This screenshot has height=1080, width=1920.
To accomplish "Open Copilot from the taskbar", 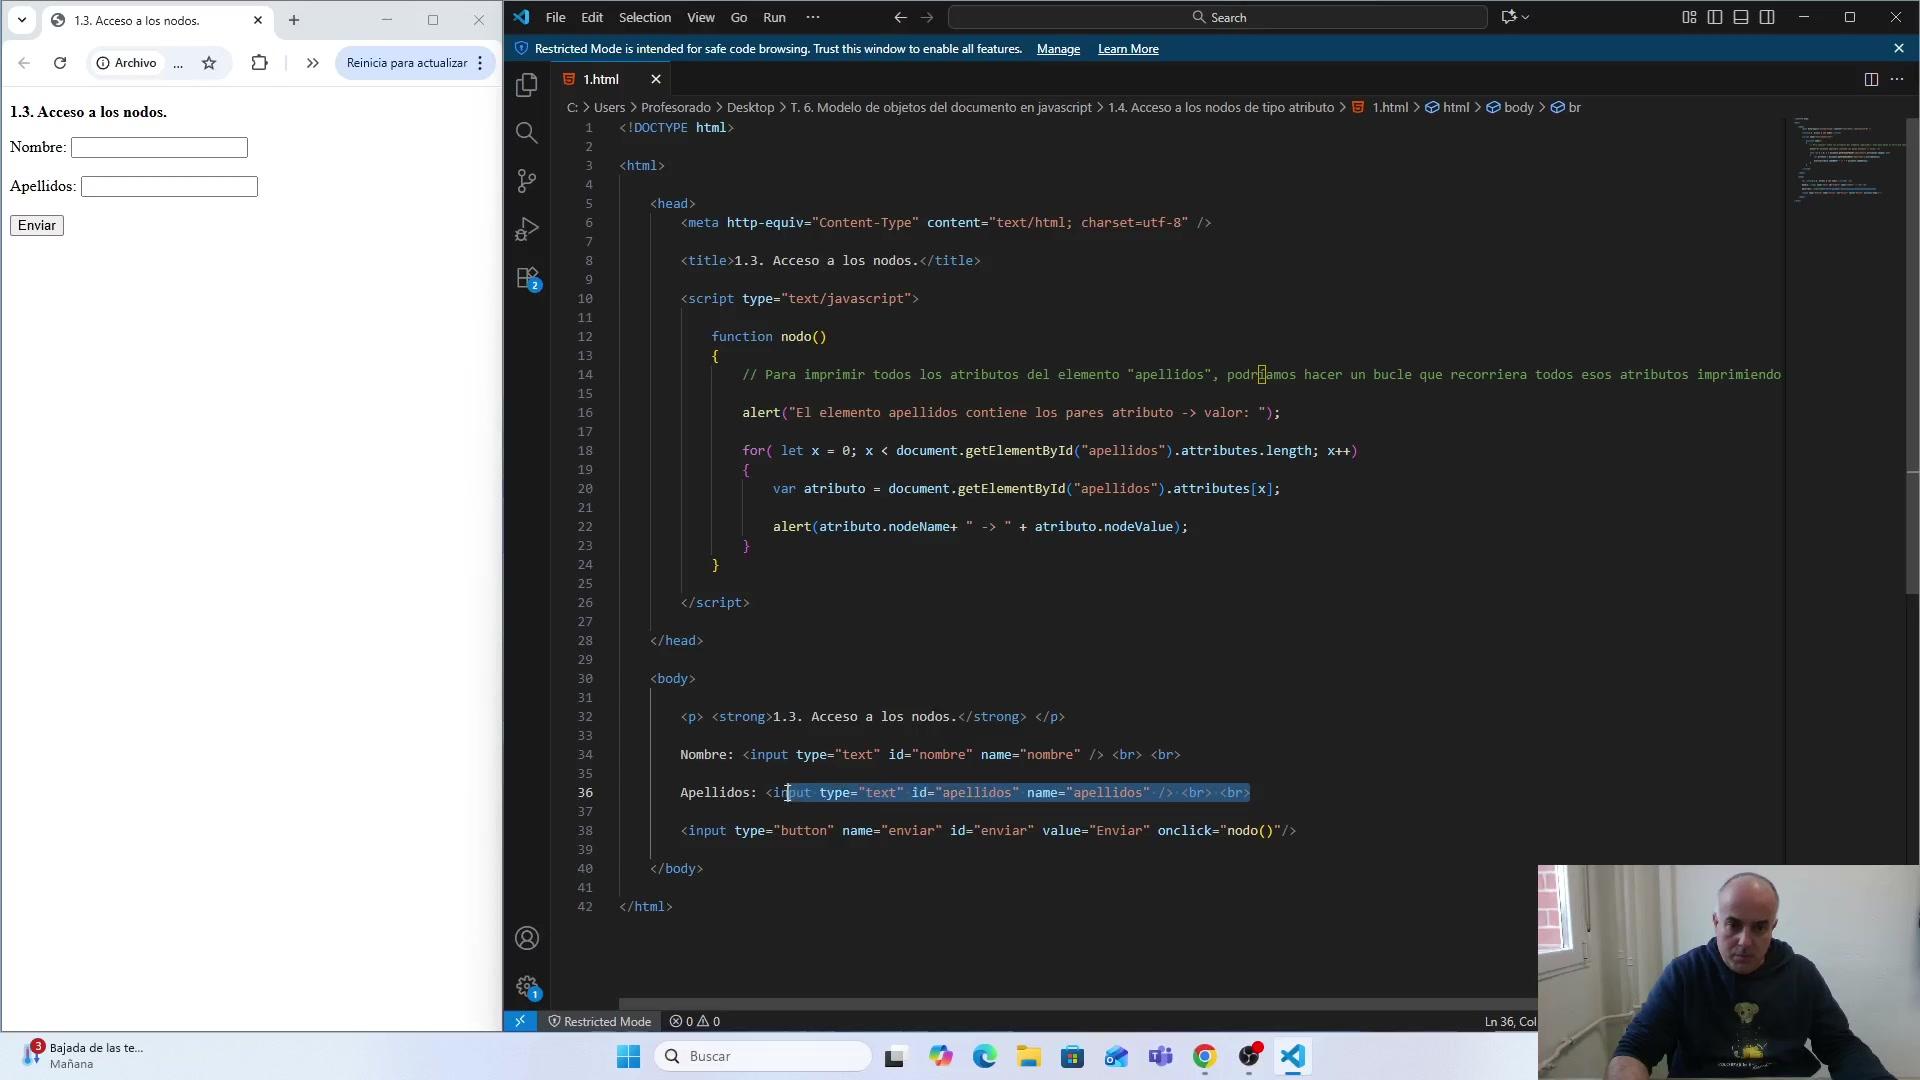I will 941,1056.
